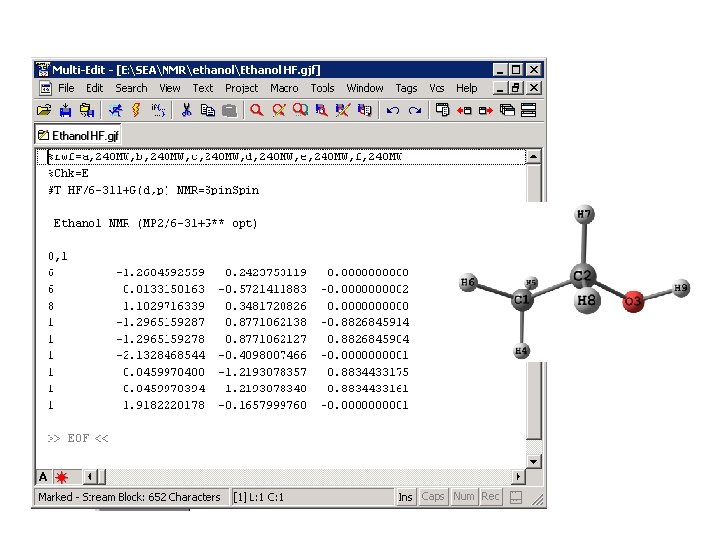The height and width of the screenshot is (540, 720).
Task: Click the horizontal scrollbar left arrow
Action: tap(89, 476)
